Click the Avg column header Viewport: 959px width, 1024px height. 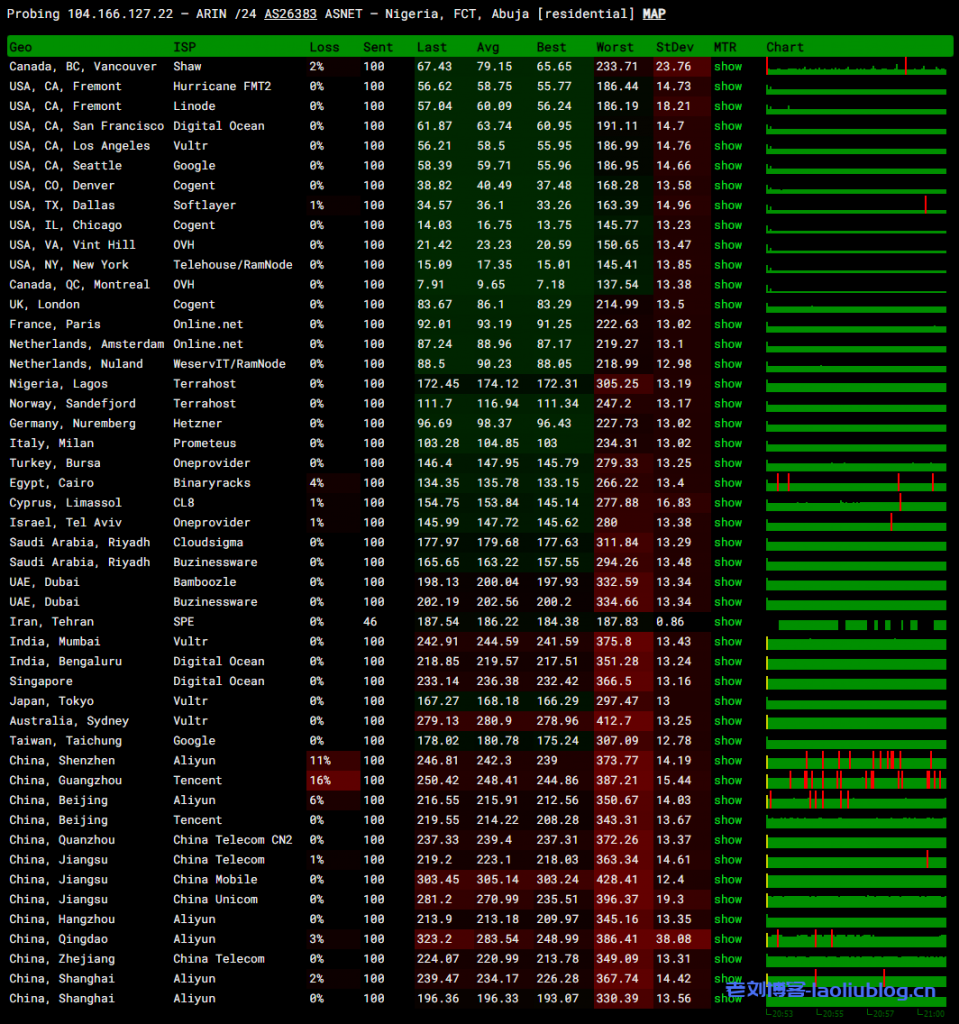pyautogui.click(x=488, y=47)
